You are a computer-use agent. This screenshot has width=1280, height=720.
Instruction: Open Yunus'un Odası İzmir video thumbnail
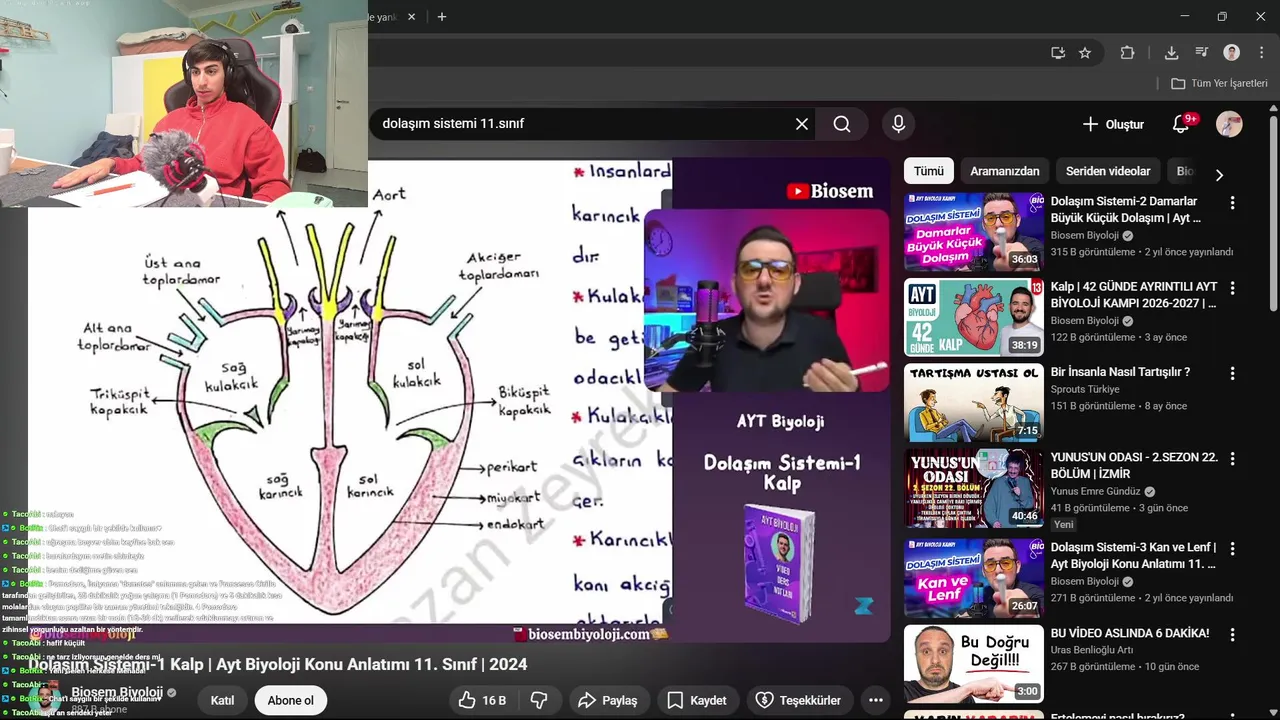point(974,489)
